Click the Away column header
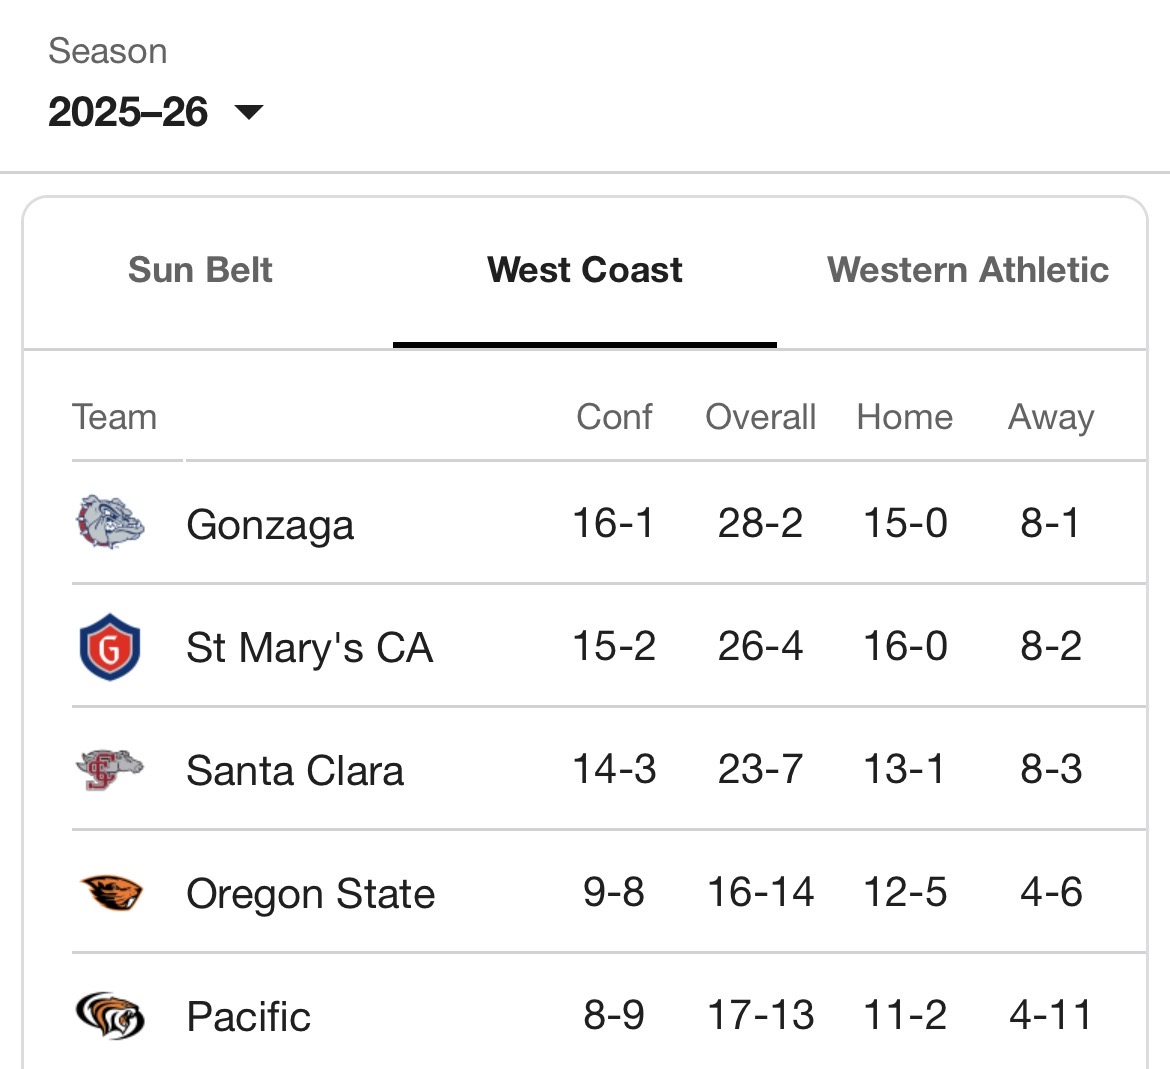Screen dimensions: 1170x1069 coord(1050,417)
